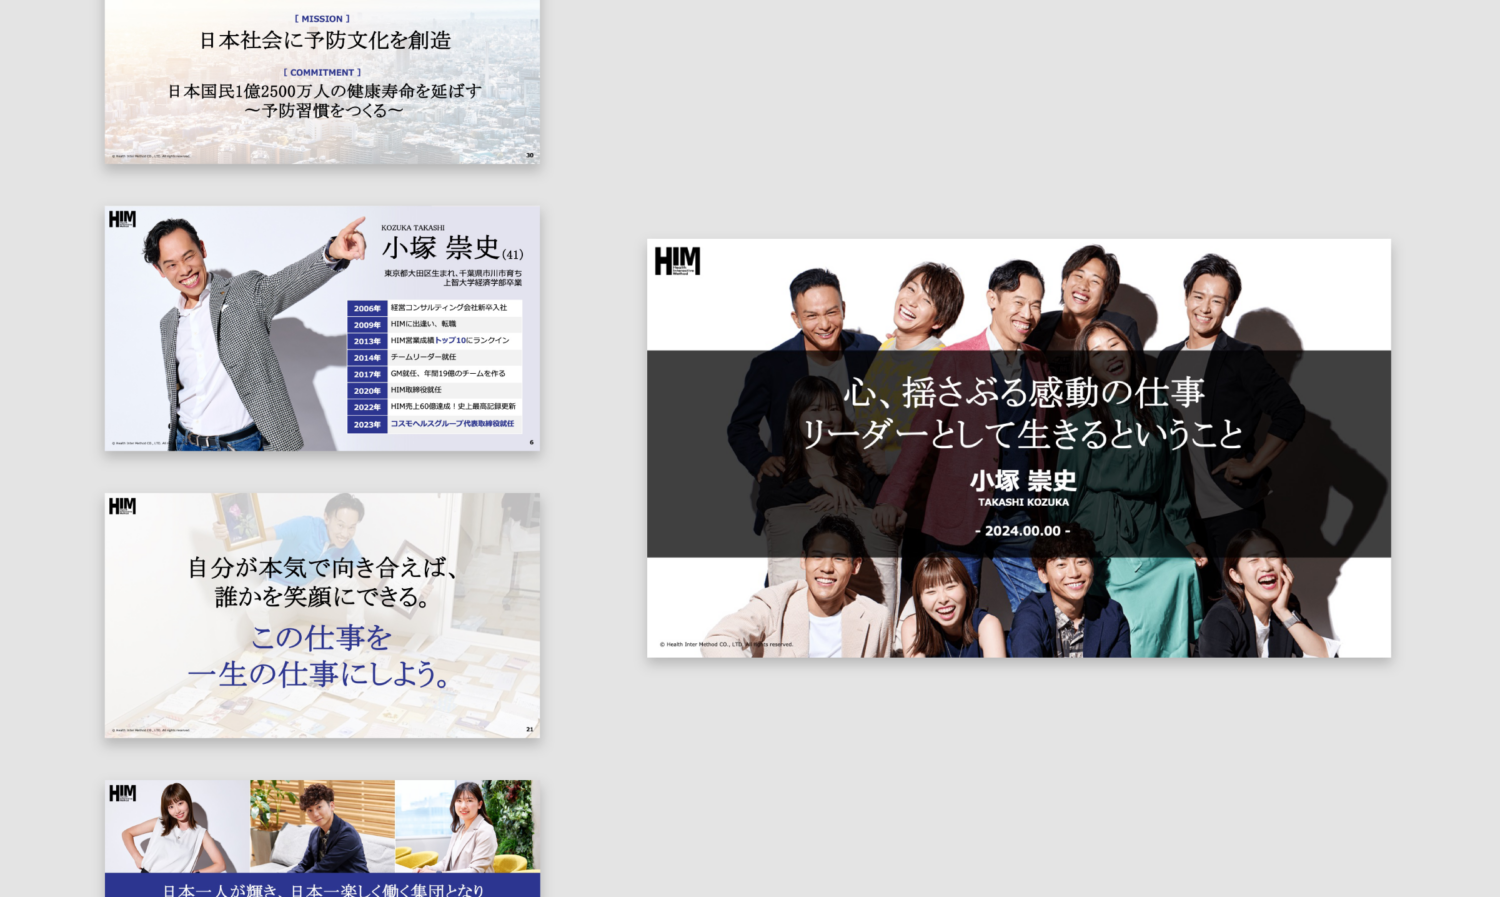Click the [ MISSION ] label
The height and width of the screenshot is (897, 1500).
pyautogui.click(x=322, y=18)
